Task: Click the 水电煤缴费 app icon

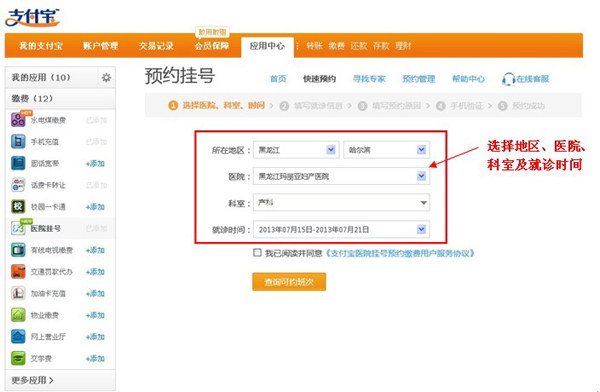Action: pos(18,120)
